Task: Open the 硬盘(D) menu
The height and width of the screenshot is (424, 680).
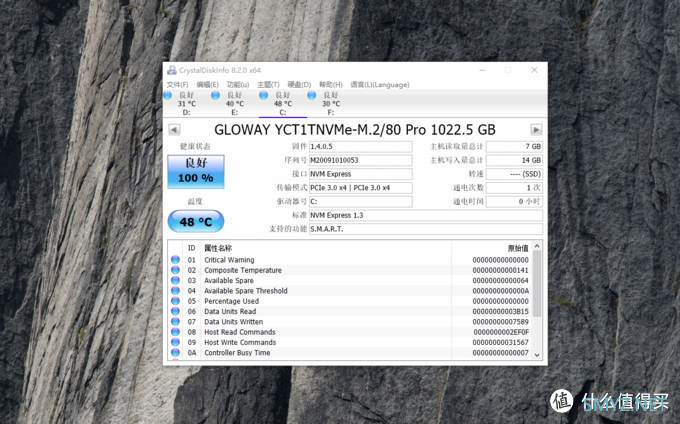Action: point(299,85)
